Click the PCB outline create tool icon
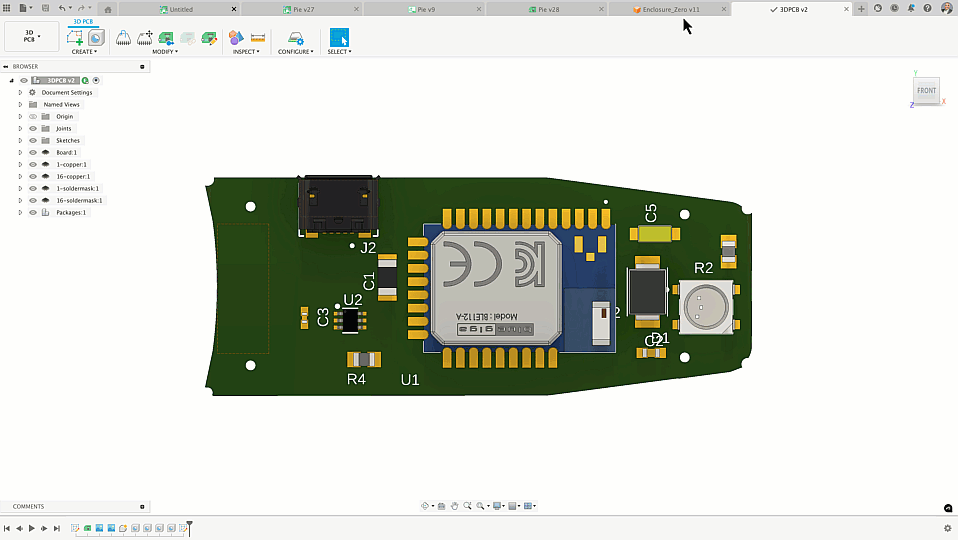This screenshot has height=540, width=958. [75, 38]
